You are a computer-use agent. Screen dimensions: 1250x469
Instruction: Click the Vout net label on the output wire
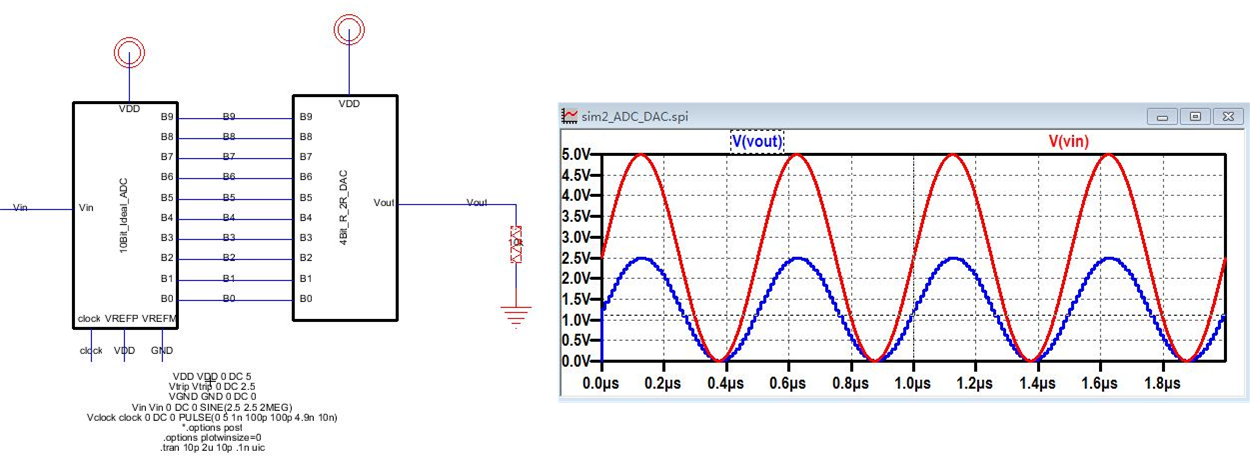477,203
